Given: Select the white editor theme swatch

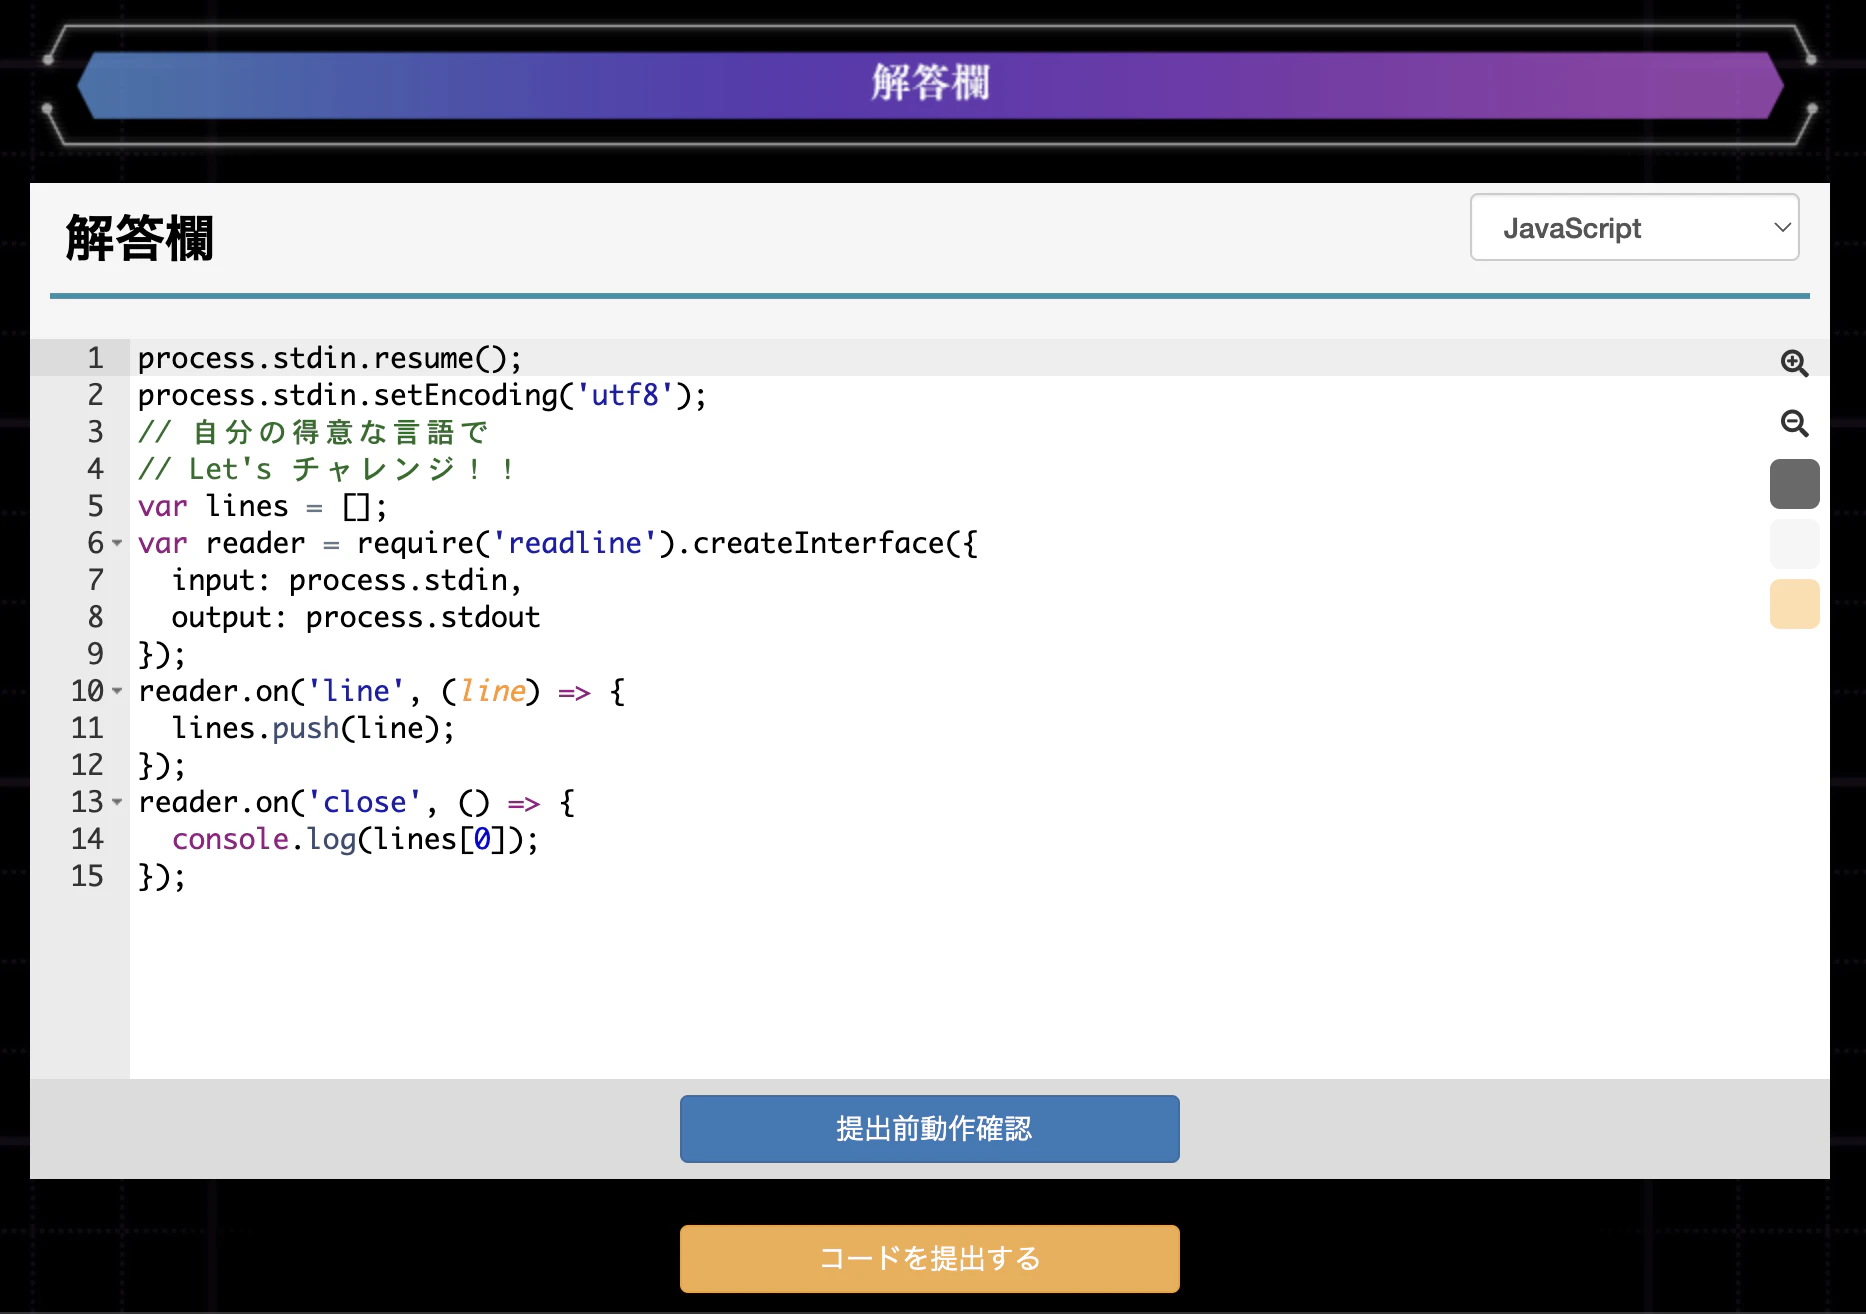Looking at the screenshot, I should tap(1794, 544).
